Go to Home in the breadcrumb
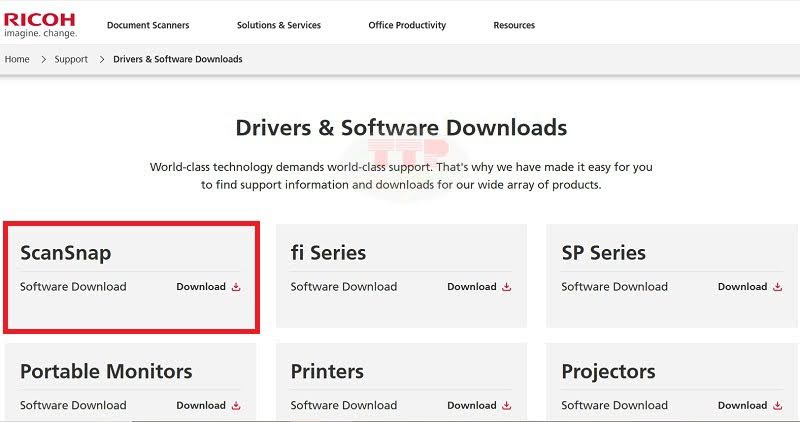Image resolution: width=800 pixels, height=422 pixels. click(x=17, y=59)
